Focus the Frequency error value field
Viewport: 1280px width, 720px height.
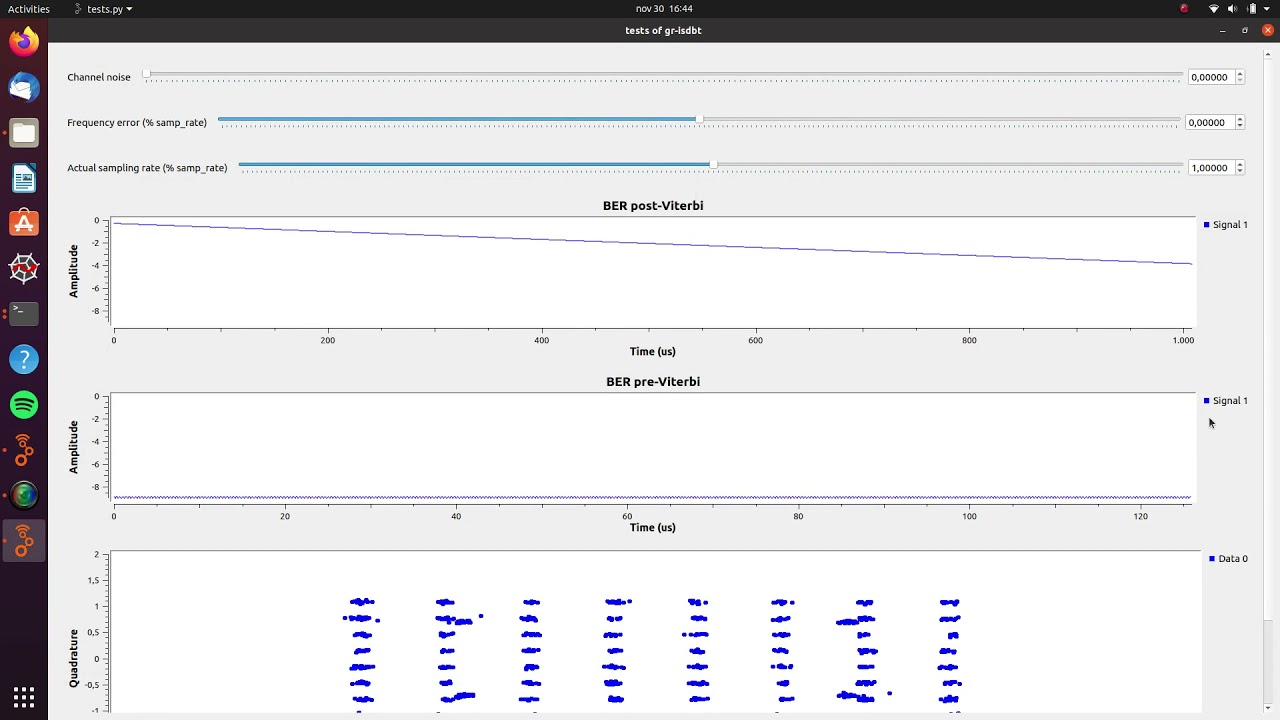1210,122
